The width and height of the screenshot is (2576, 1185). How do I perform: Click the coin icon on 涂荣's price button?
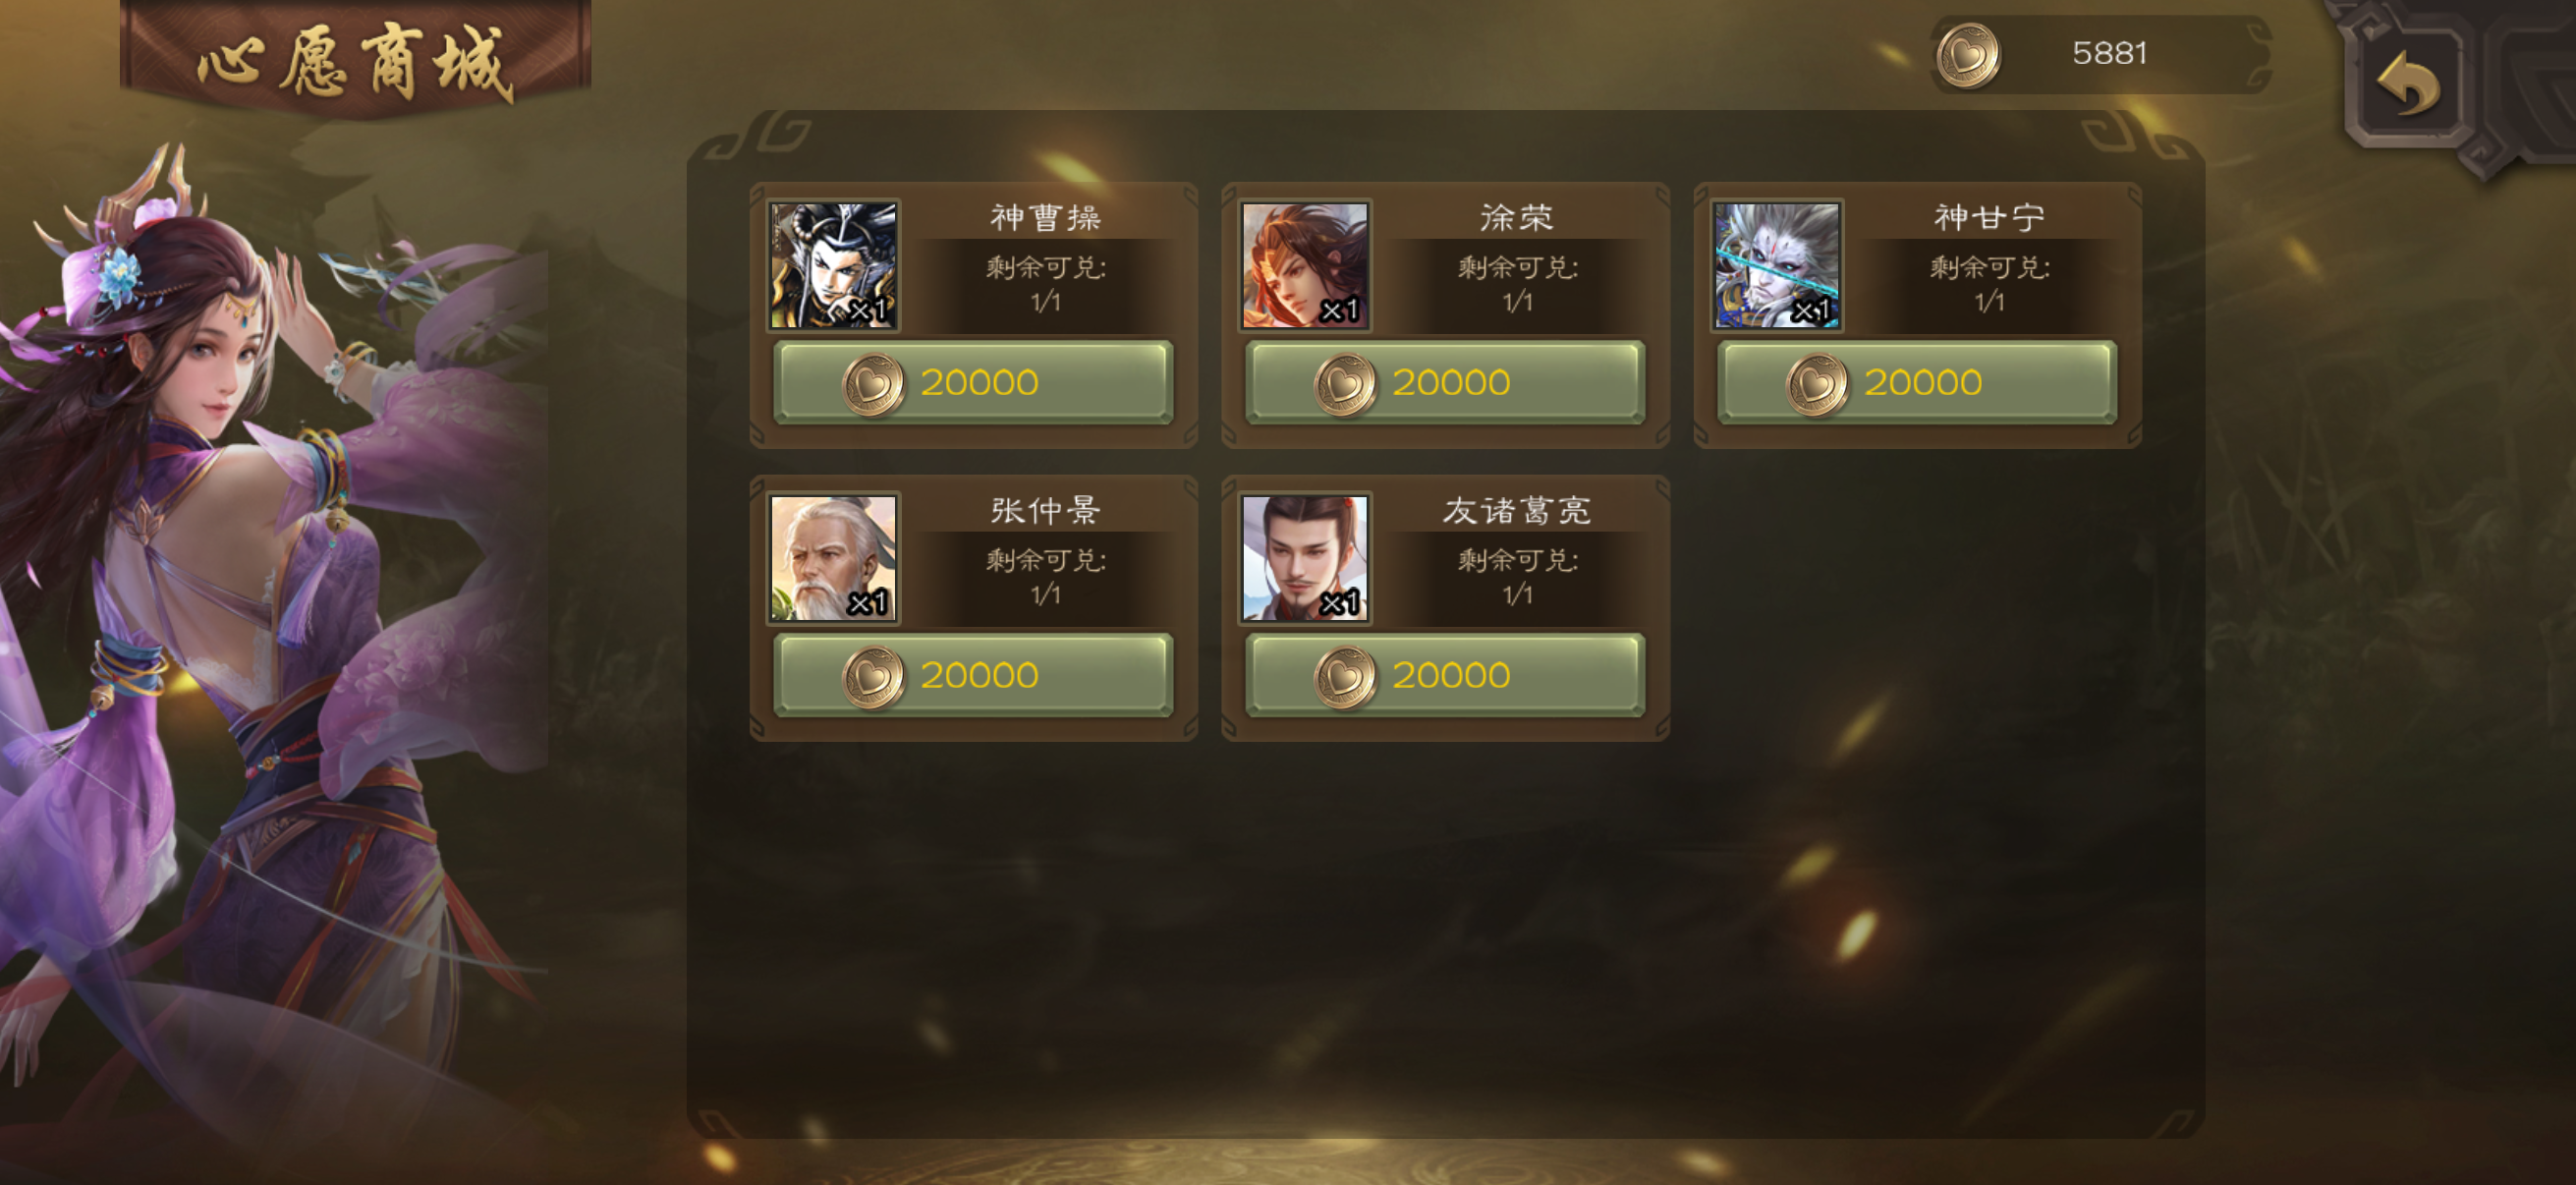tap(1345, 384)
